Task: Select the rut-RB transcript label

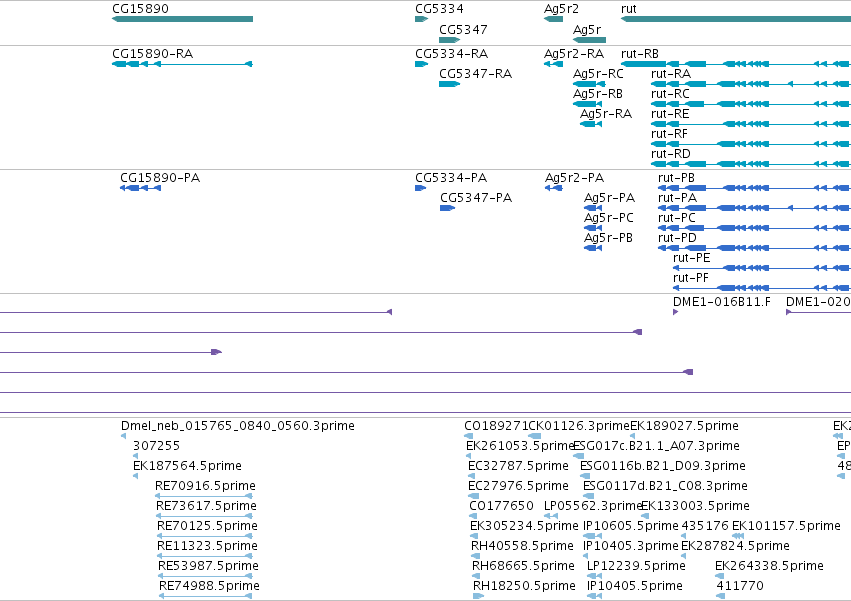Action: [x=639, y=54]
